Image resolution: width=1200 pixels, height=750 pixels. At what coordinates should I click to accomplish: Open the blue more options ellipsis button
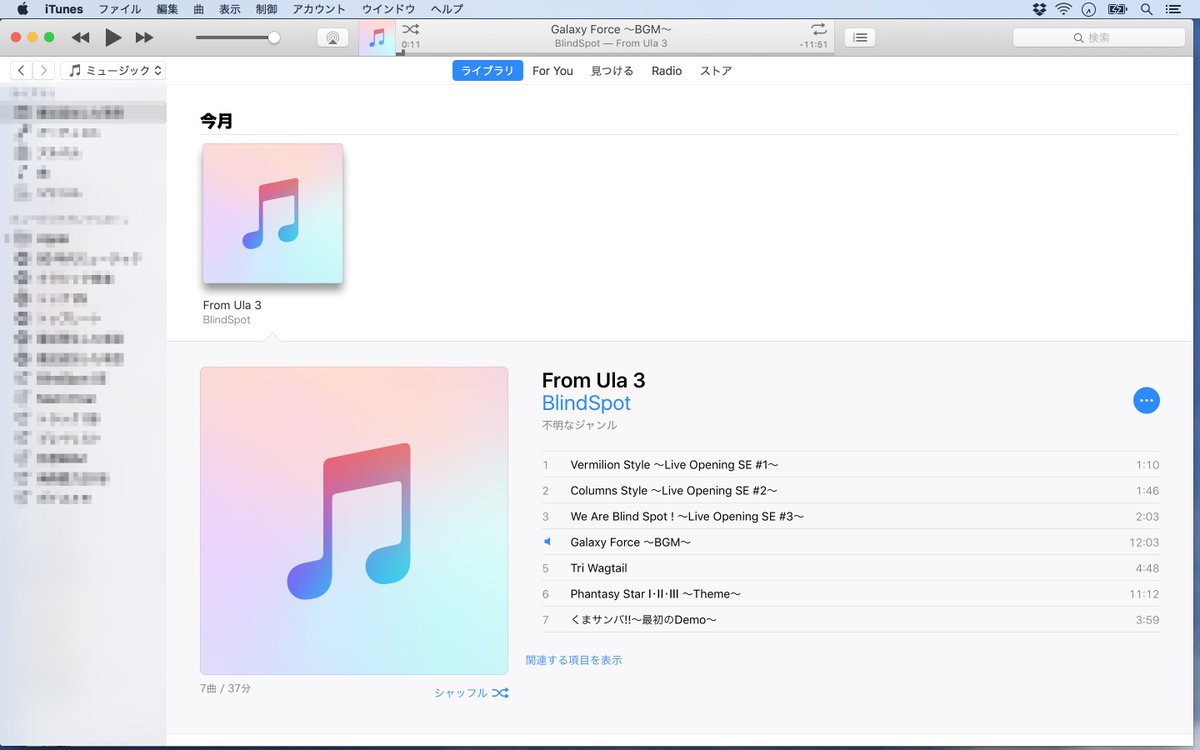(1146, 400)
